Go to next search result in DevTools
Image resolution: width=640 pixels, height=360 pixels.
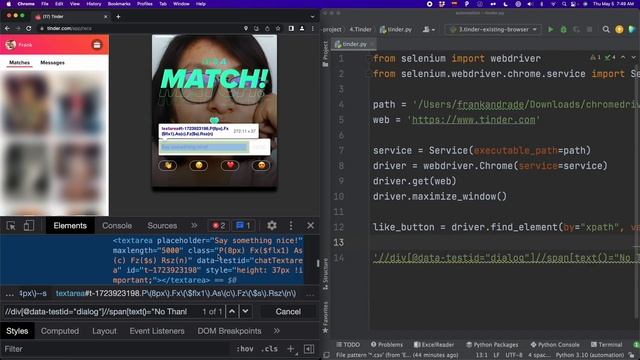click(x=245, y=311)
